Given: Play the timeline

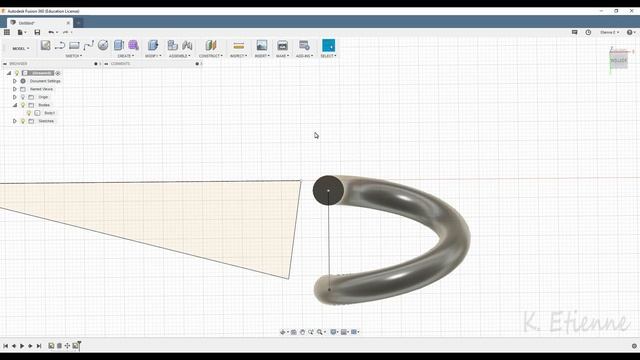Looking at the screenshot, I should 22,346.
